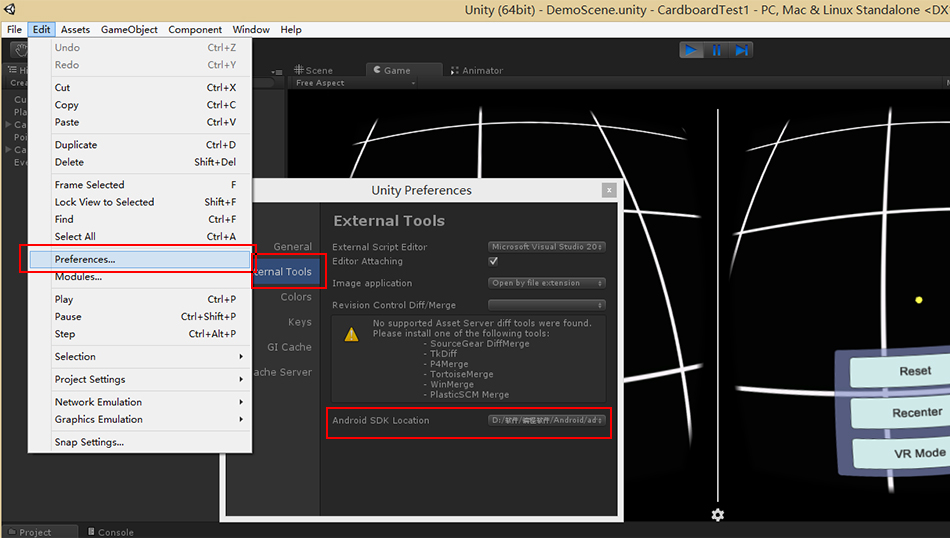Select Delete in the Edit menu
Screen dimensions: 950x538
(140, 162)
